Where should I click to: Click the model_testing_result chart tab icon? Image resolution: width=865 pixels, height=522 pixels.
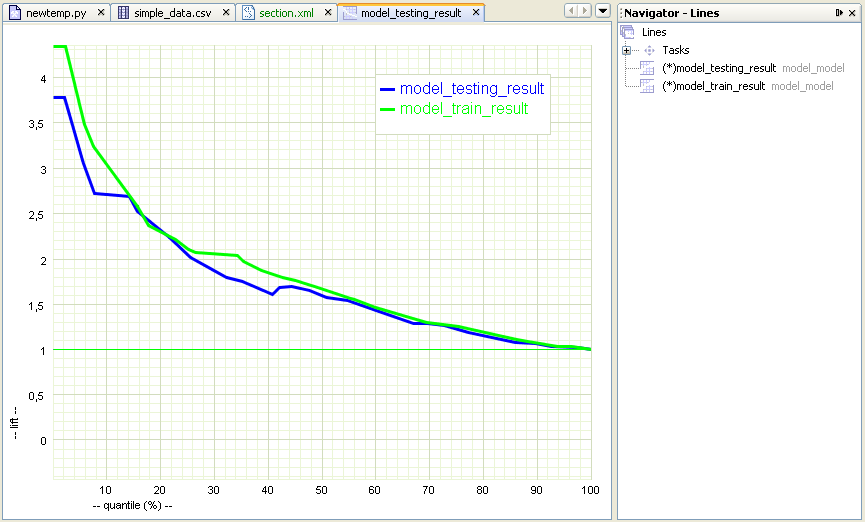[x=349, y=13]
